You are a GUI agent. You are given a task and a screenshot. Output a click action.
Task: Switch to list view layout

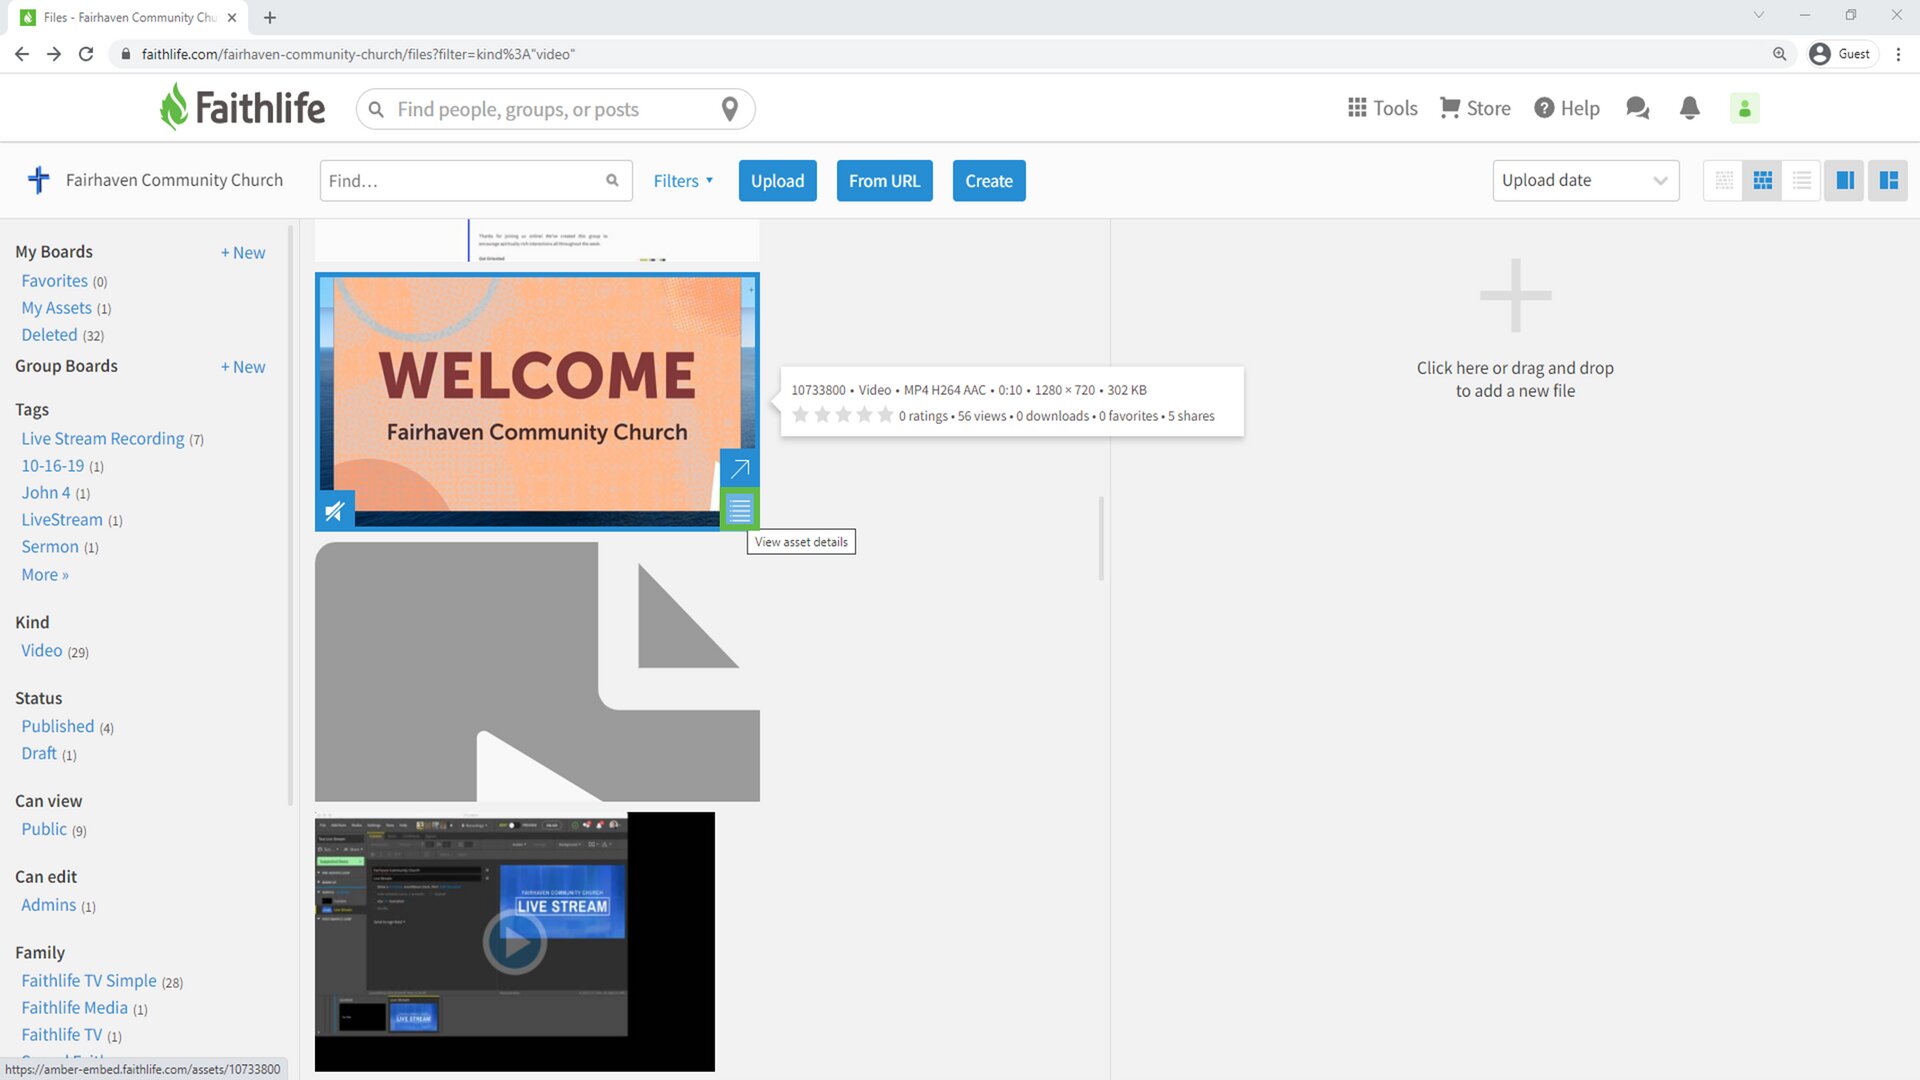1802,180
